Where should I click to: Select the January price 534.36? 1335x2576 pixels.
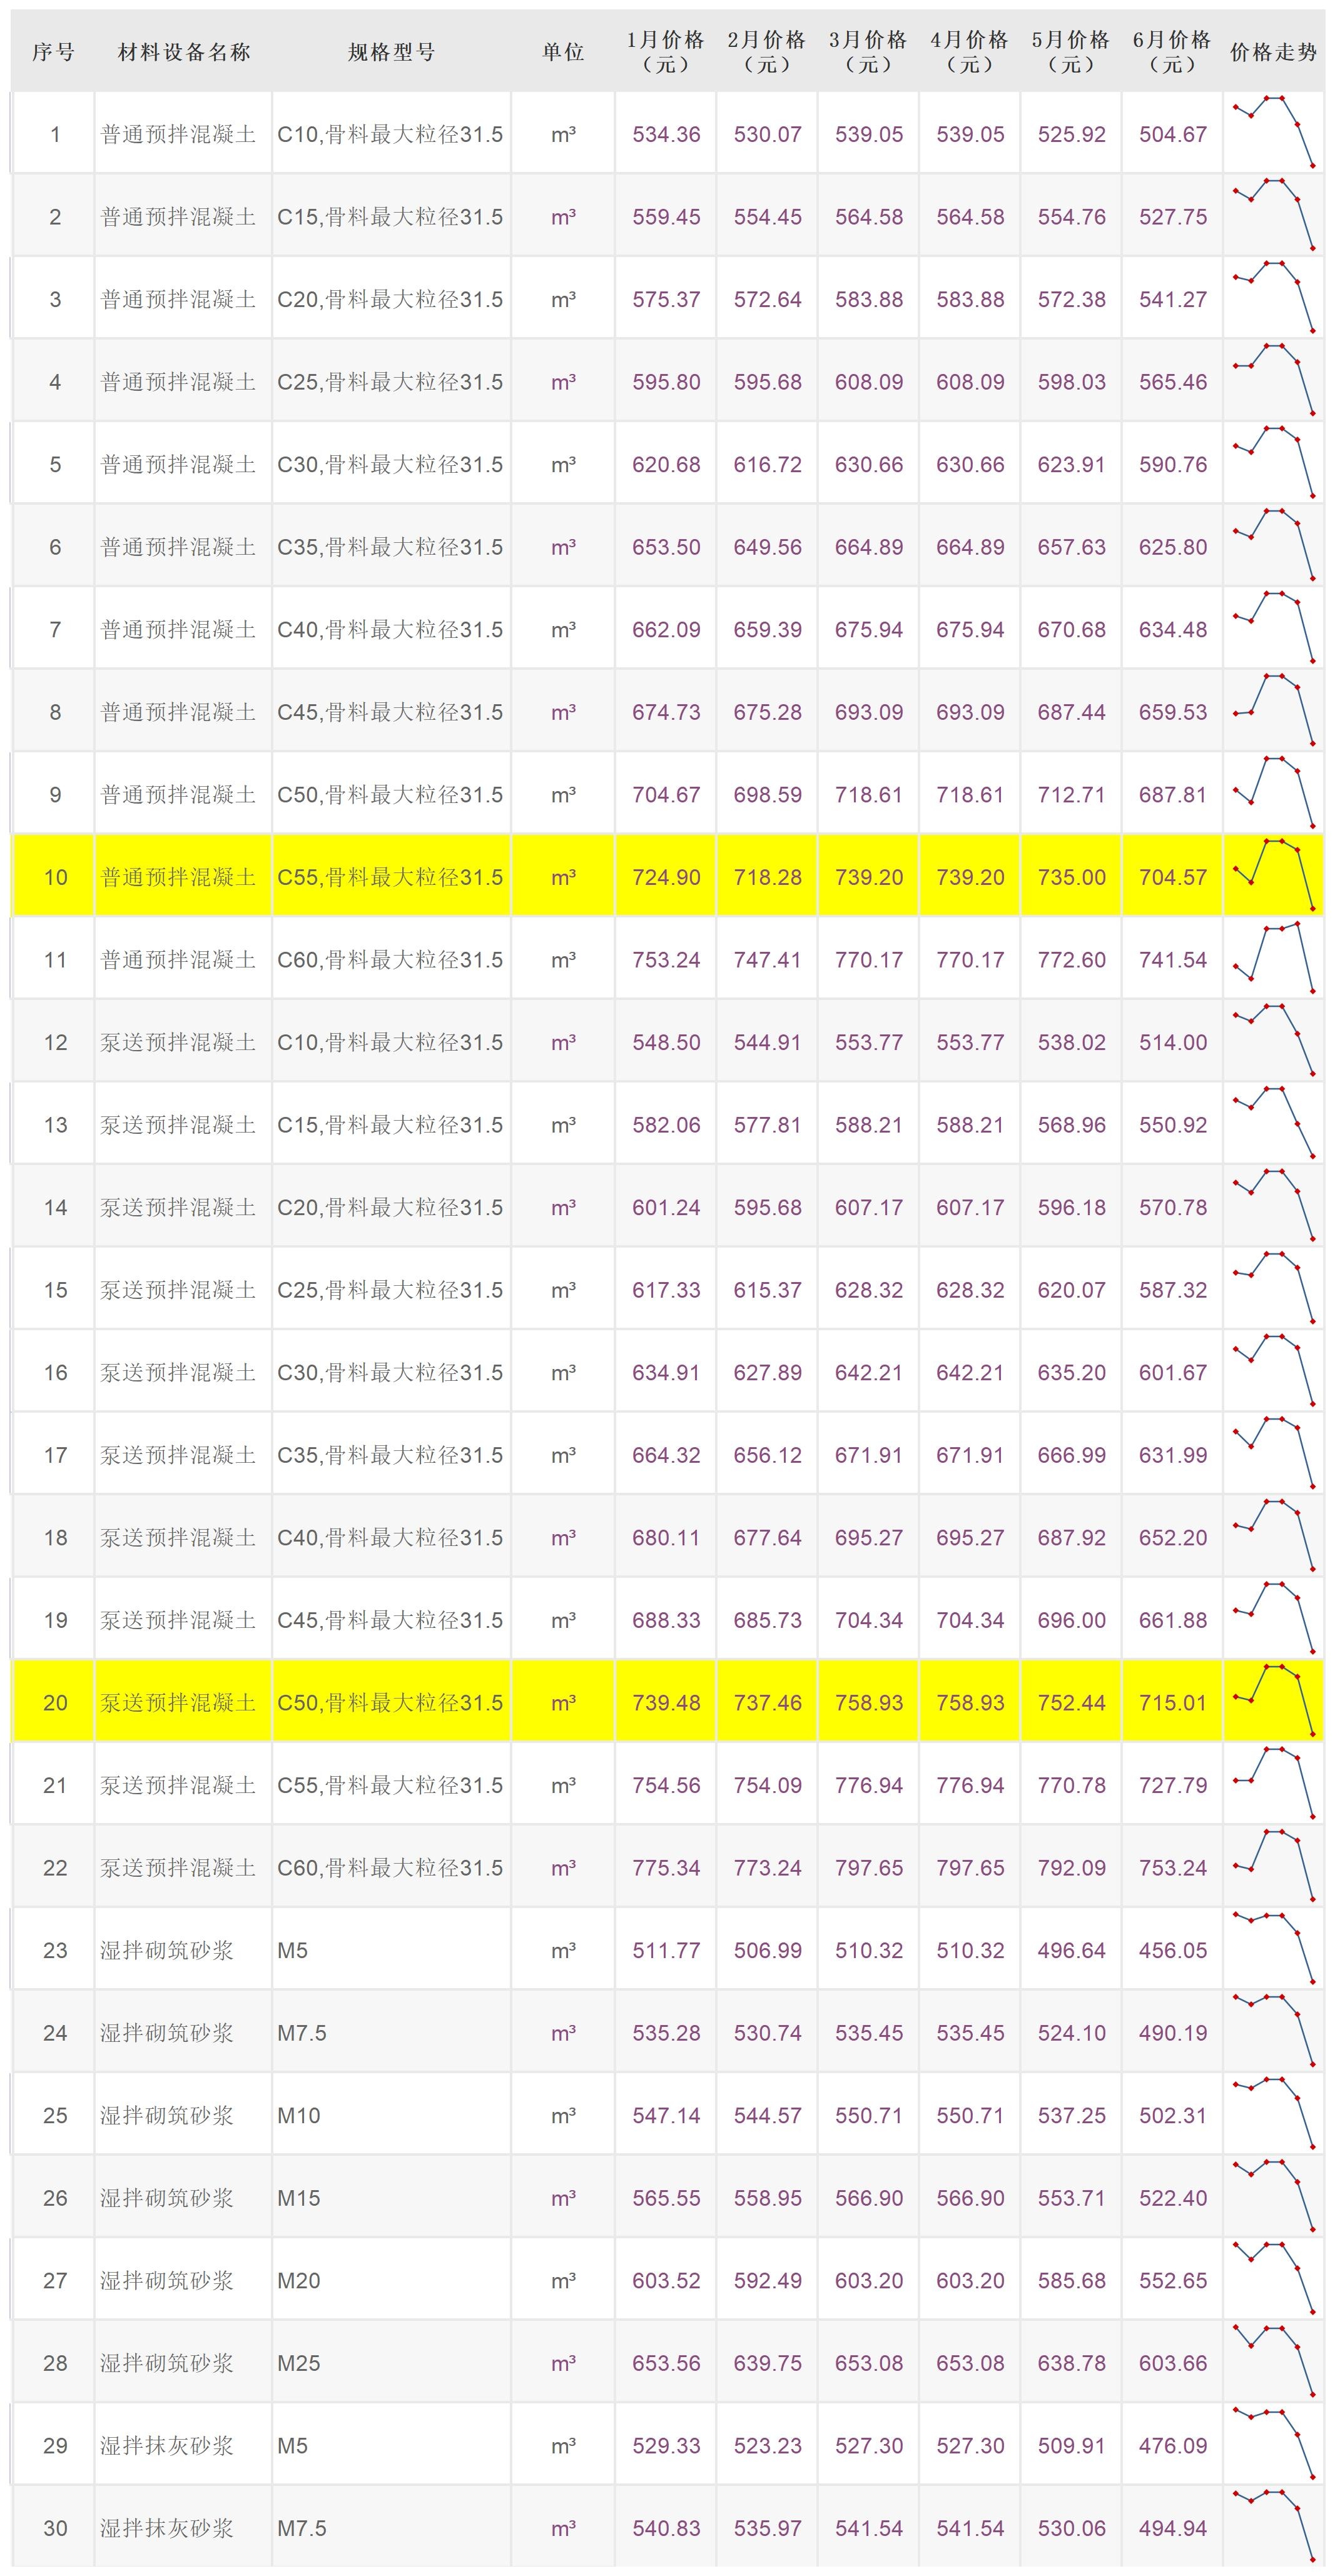click(666, 134)
